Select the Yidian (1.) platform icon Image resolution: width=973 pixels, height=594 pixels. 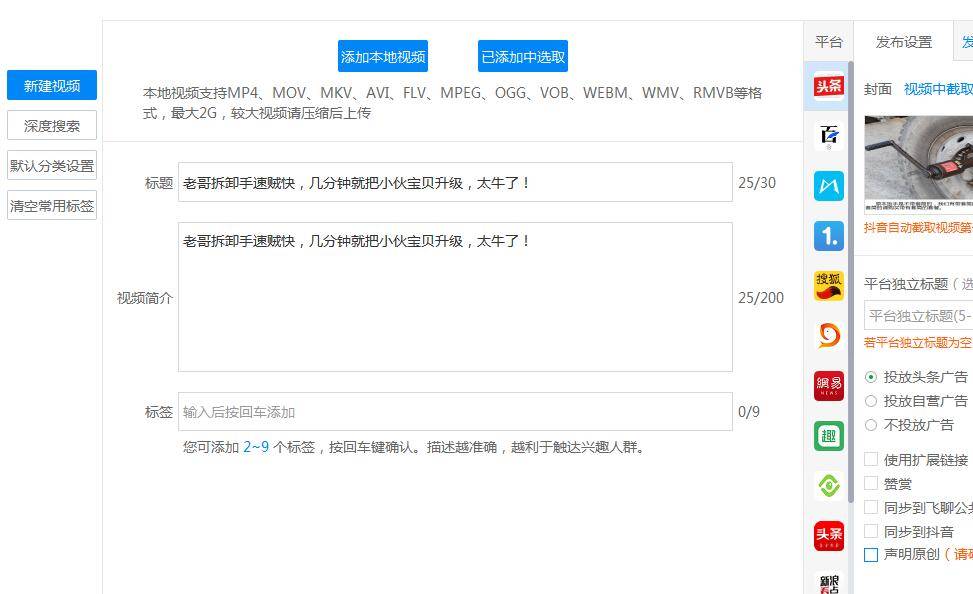(828, 236)
